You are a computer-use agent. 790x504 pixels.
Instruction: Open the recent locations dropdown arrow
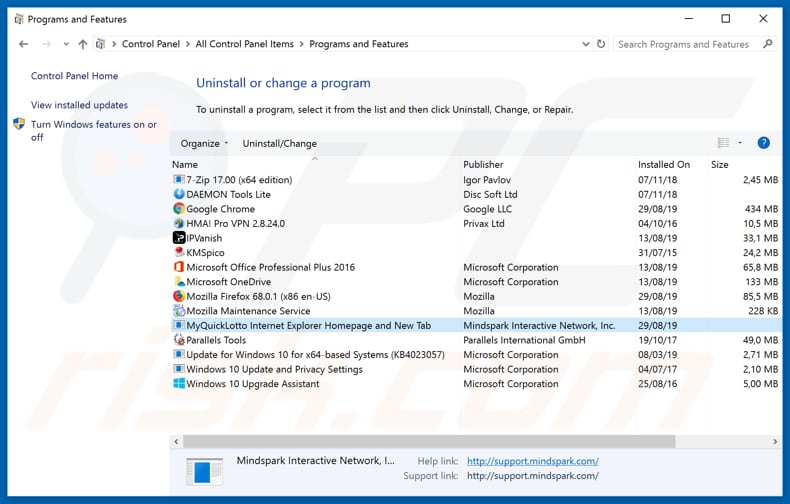66,44
